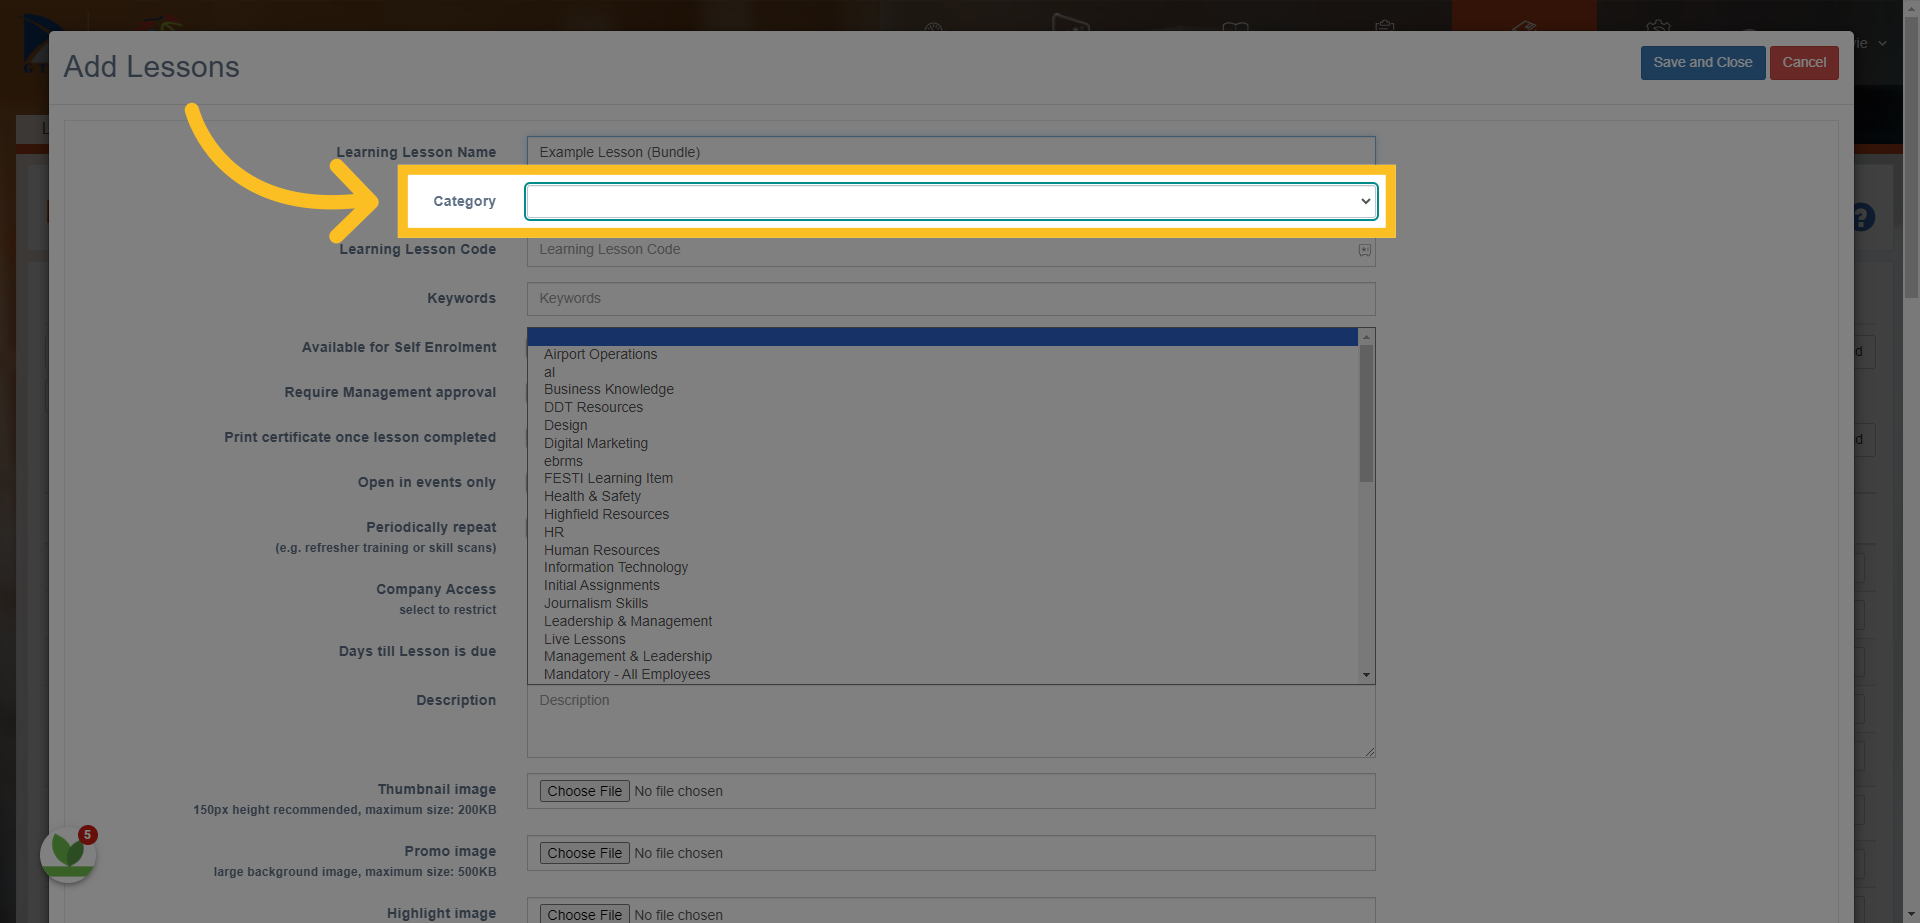
Task: Select Journalism Skills category
Action: tap(943, 603)
